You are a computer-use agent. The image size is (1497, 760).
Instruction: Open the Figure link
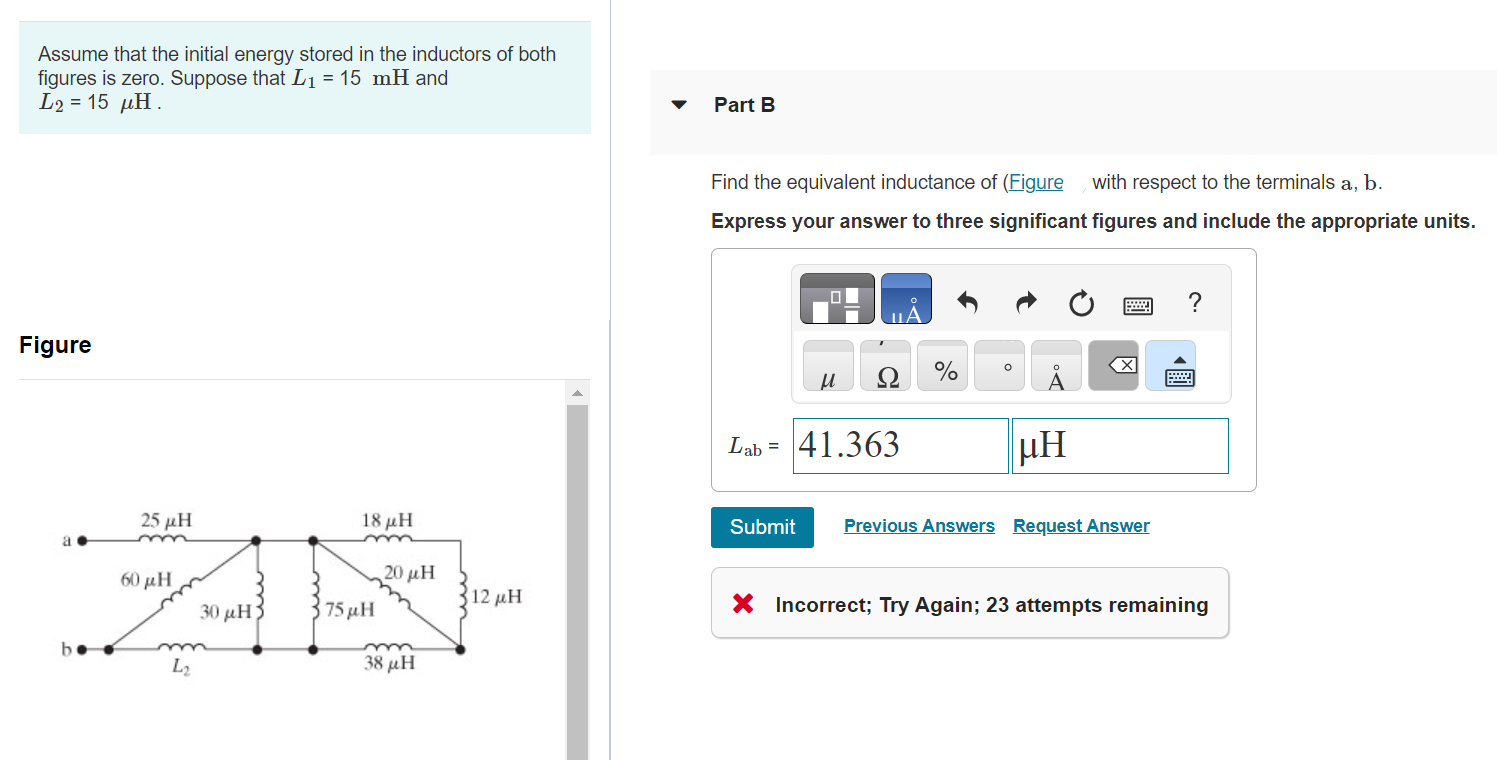coord(1035,181)
